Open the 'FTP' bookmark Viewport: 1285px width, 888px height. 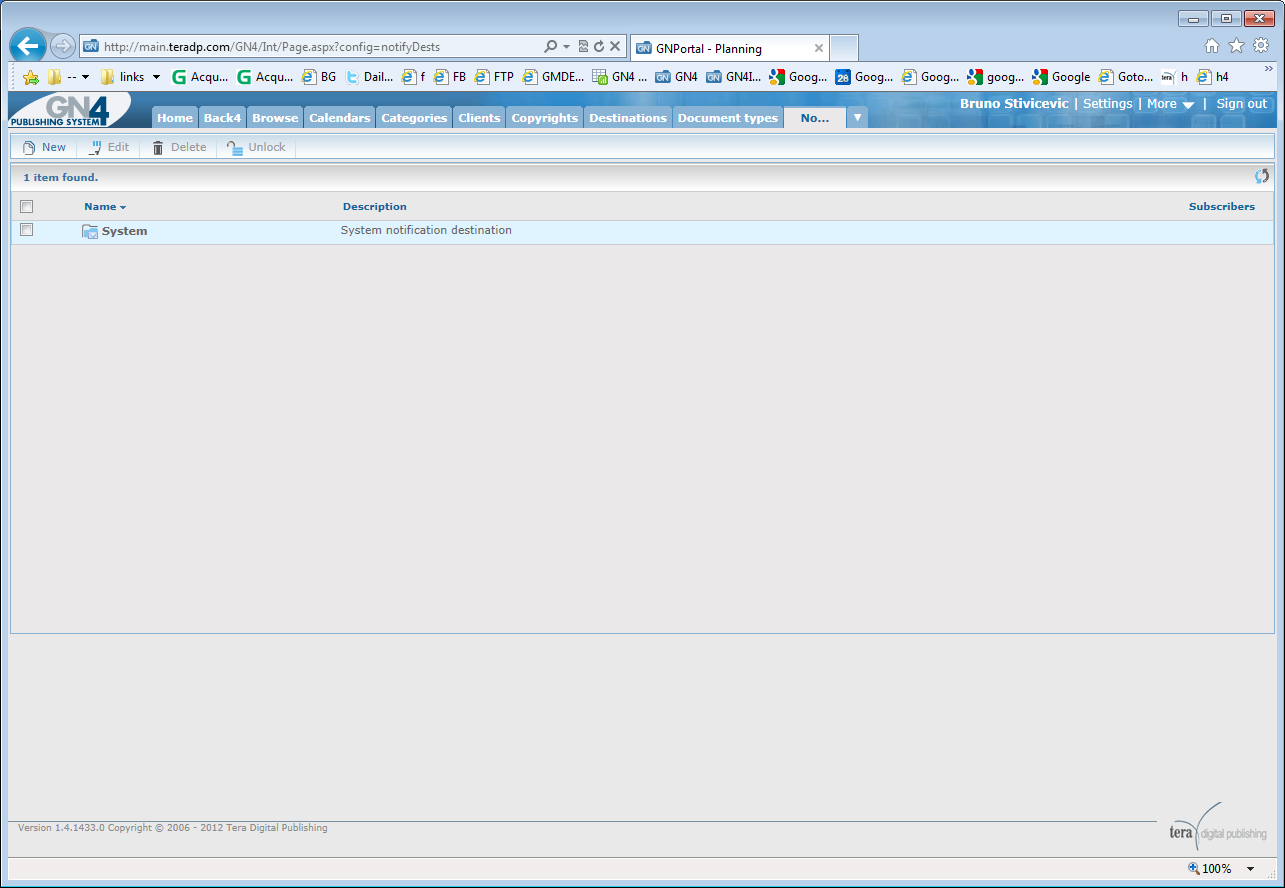pyautogui.click(x=494, y=77)
